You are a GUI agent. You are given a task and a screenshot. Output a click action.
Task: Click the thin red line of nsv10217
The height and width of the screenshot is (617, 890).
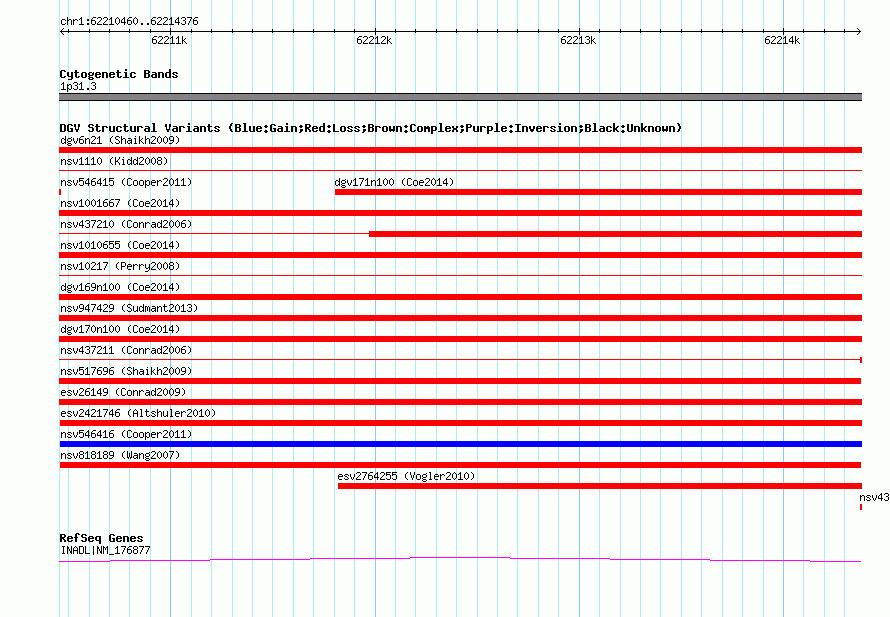pos(460,276)
